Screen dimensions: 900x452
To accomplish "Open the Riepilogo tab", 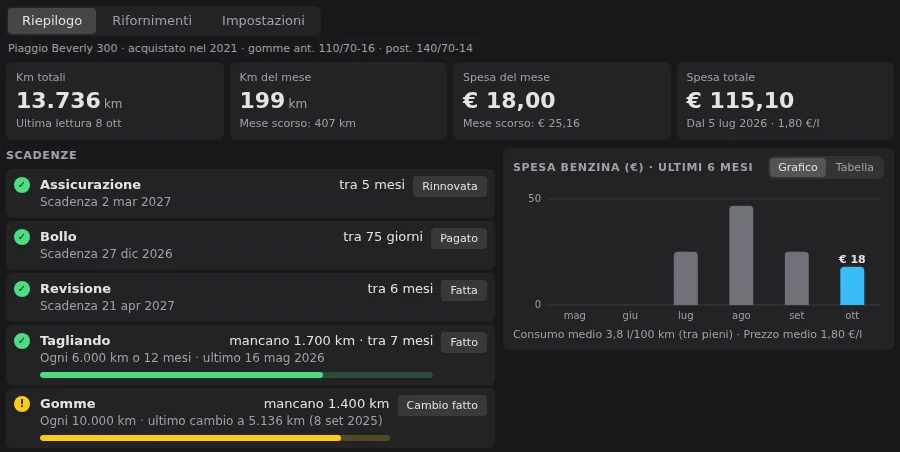I will pos(52,21).
